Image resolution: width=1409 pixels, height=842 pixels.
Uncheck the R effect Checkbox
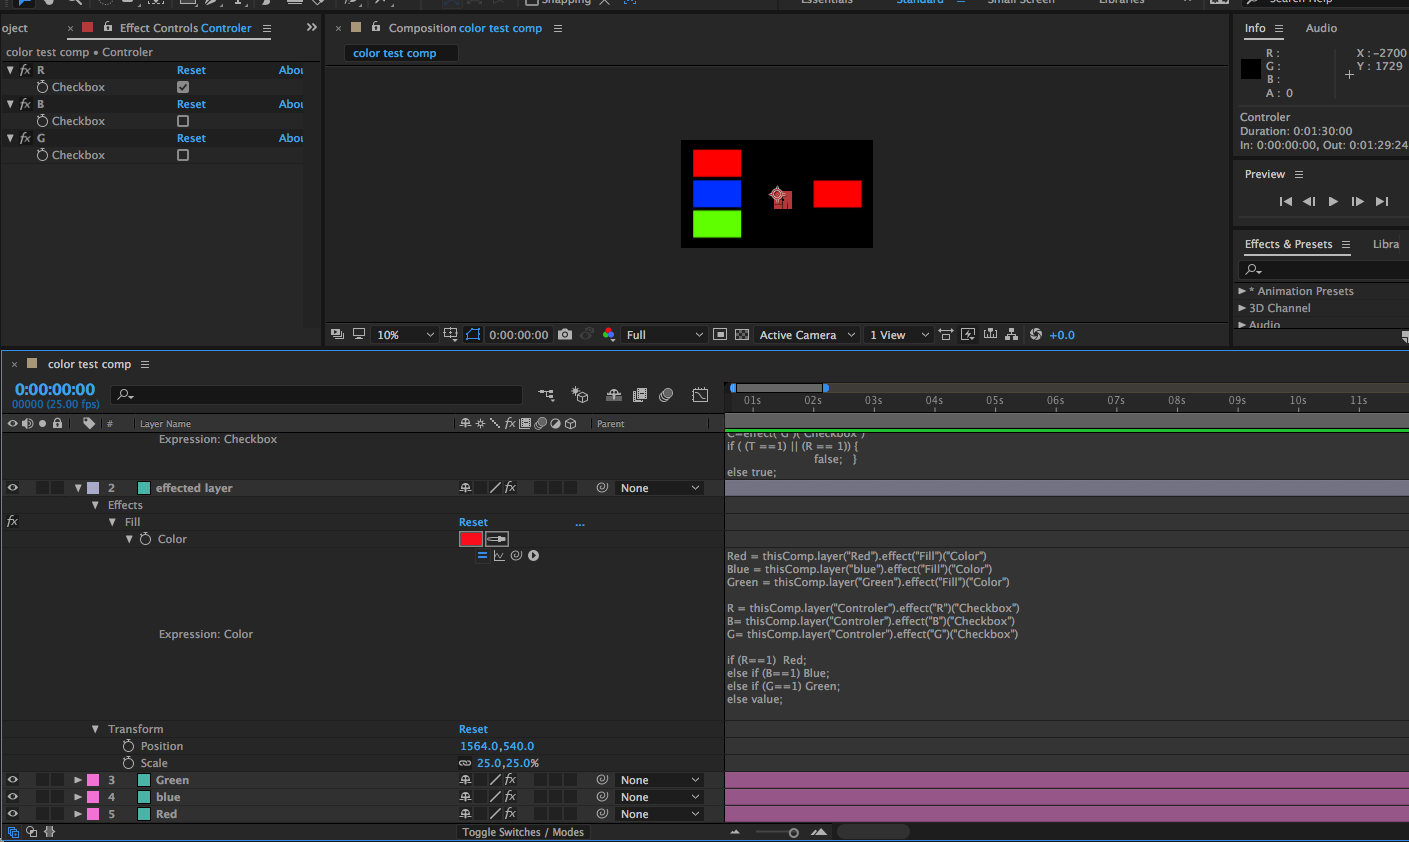click(183, 87)
